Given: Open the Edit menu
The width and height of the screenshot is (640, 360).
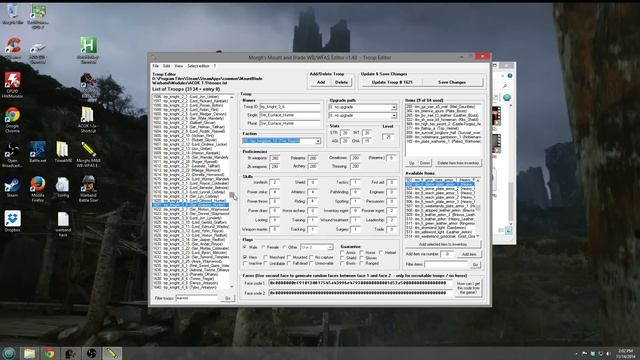Looking at the screenshot, I should 167,66.
